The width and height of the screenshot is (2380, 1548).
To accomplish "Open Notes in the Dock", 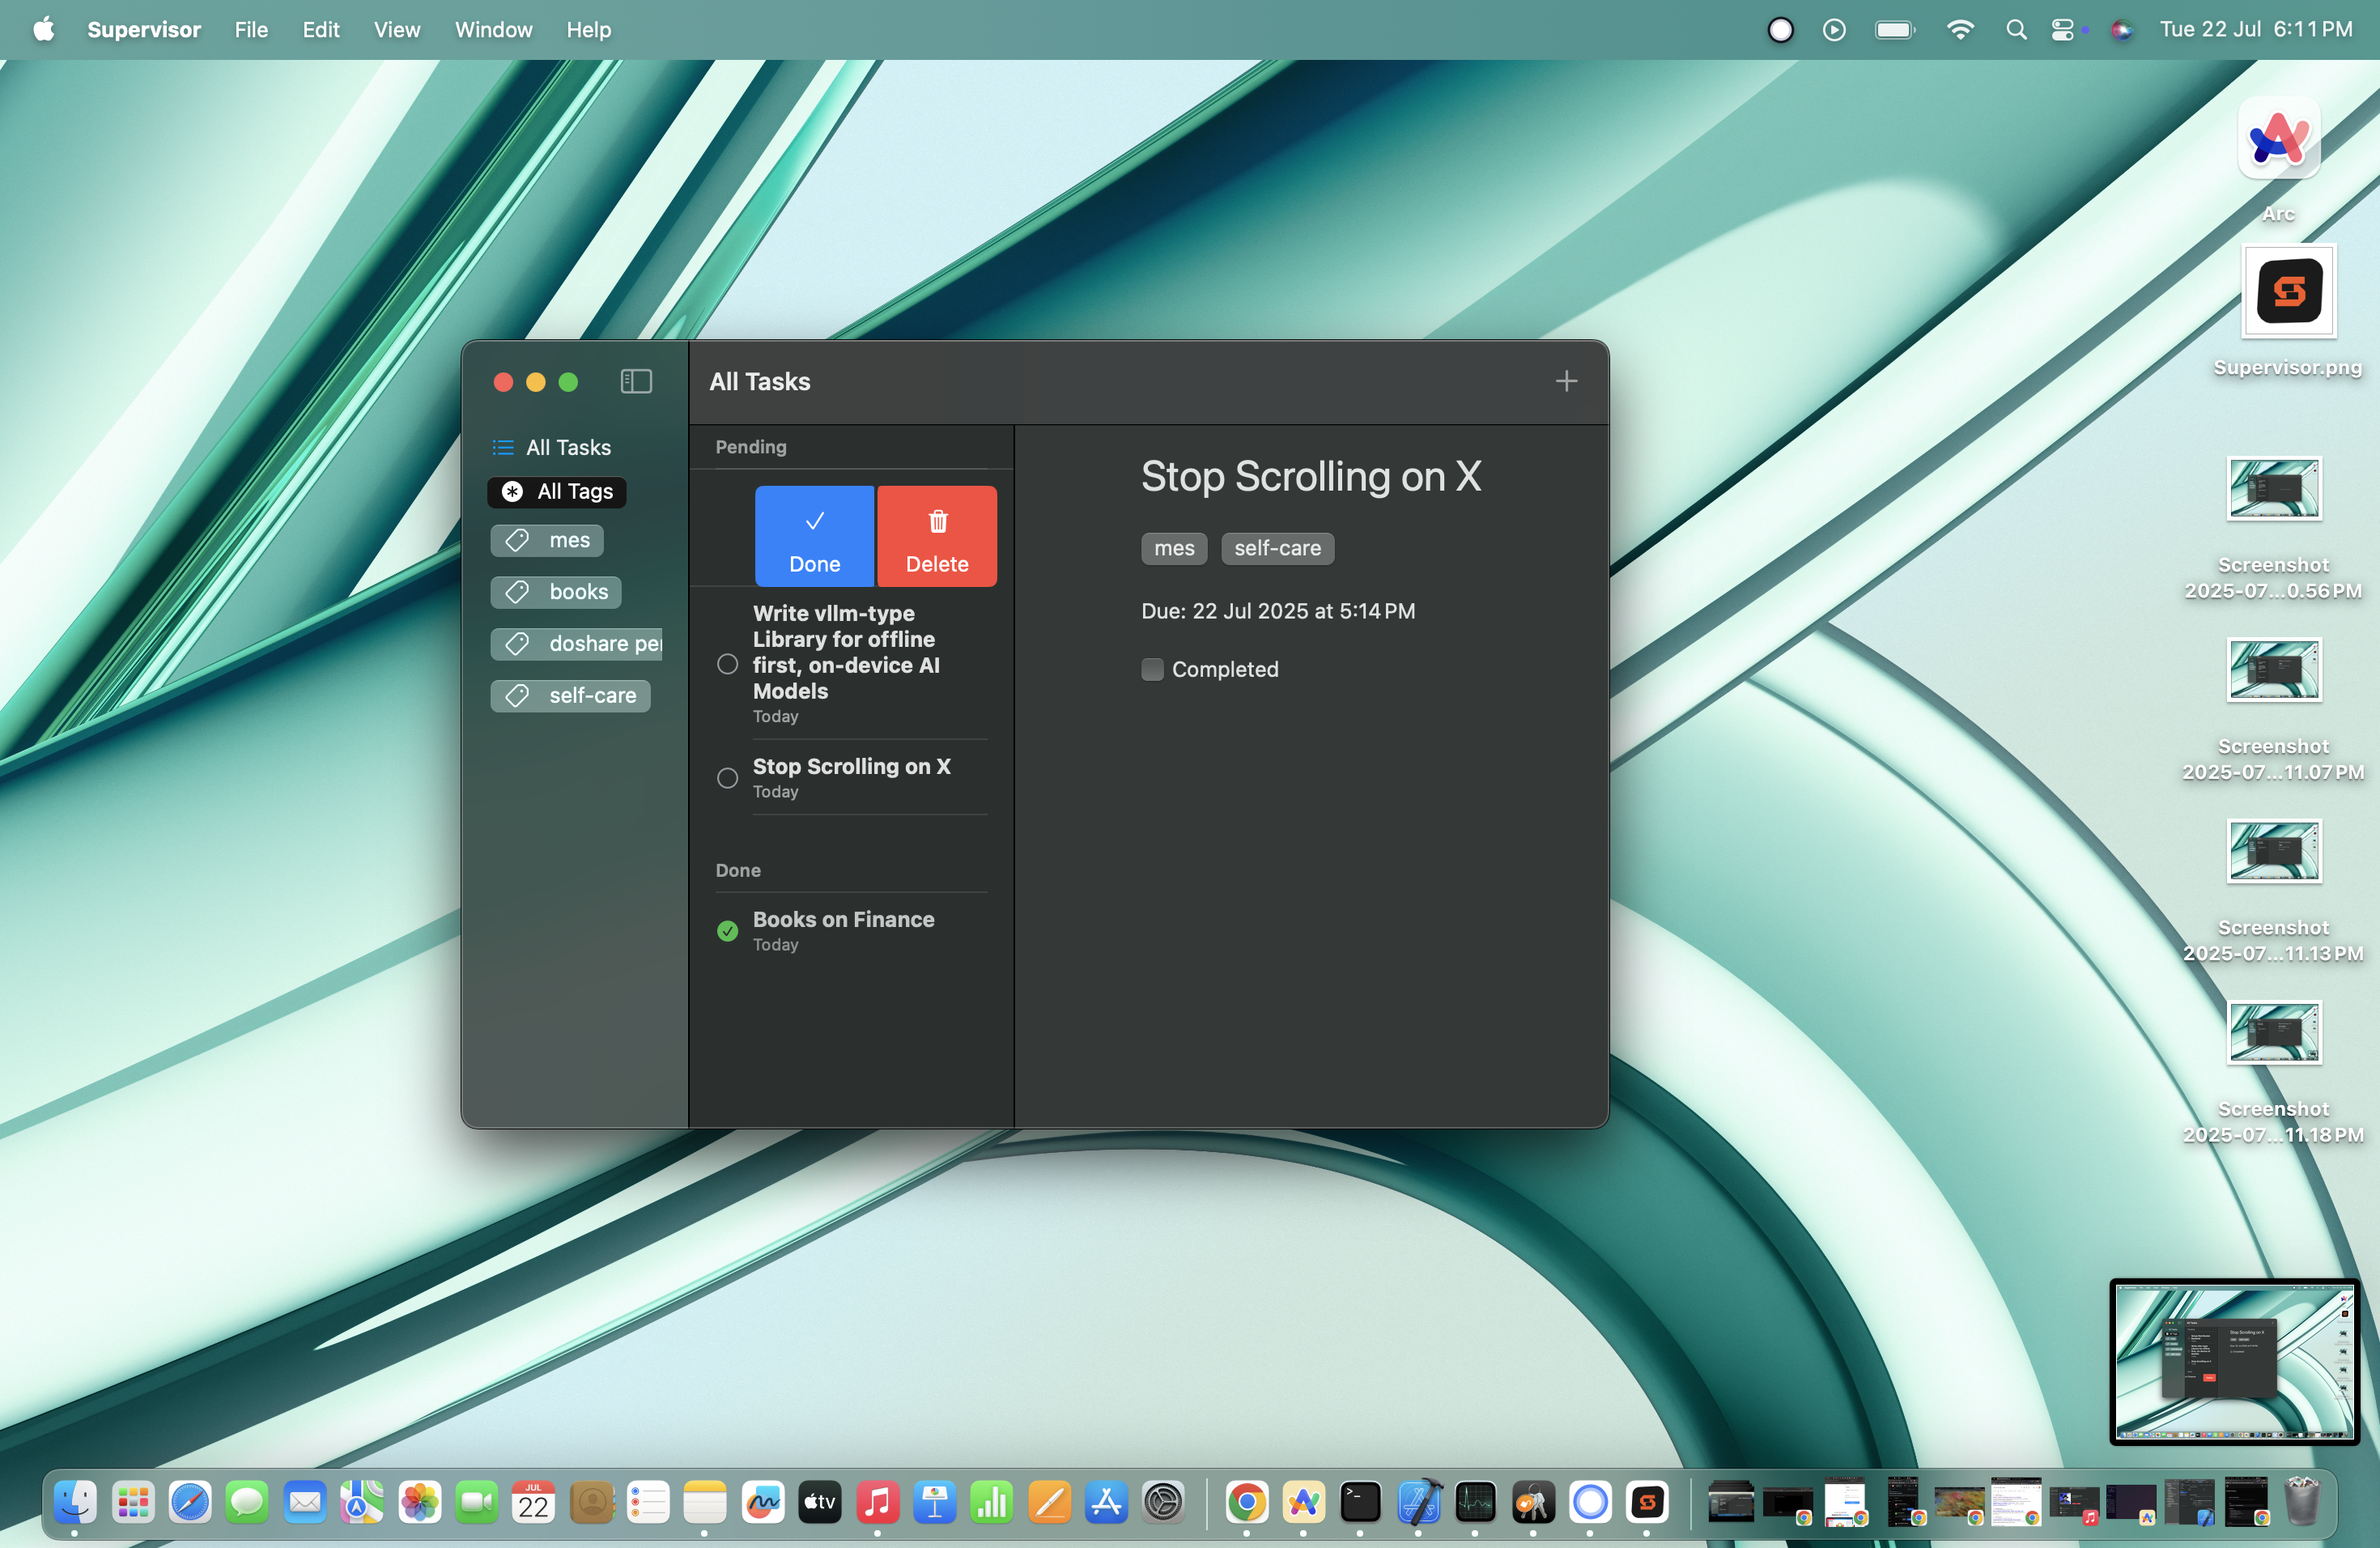I will [705, 1501].
